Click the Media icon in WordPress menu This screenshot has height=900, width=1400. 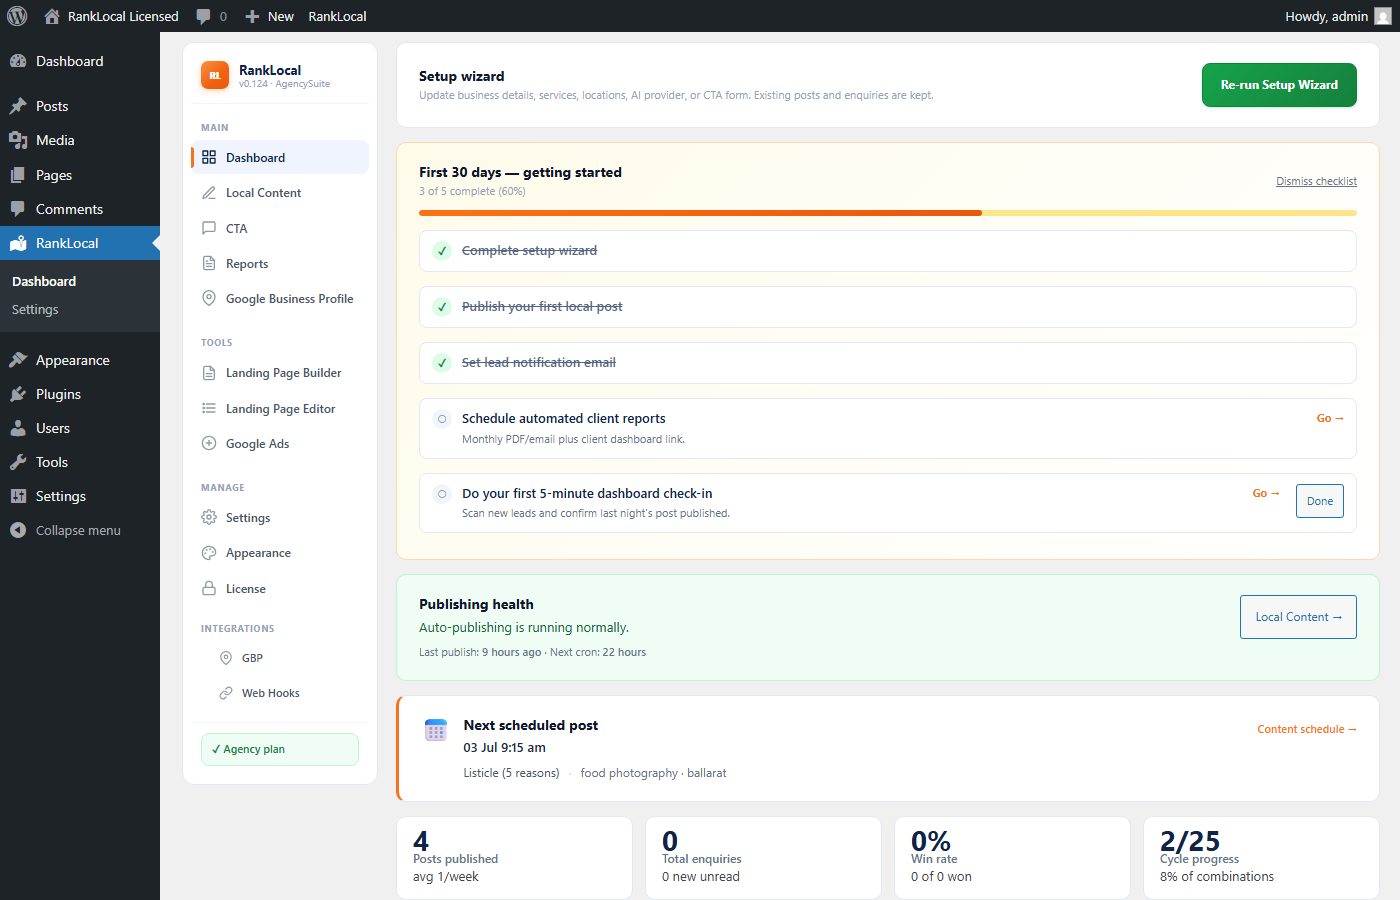point(18,140)
